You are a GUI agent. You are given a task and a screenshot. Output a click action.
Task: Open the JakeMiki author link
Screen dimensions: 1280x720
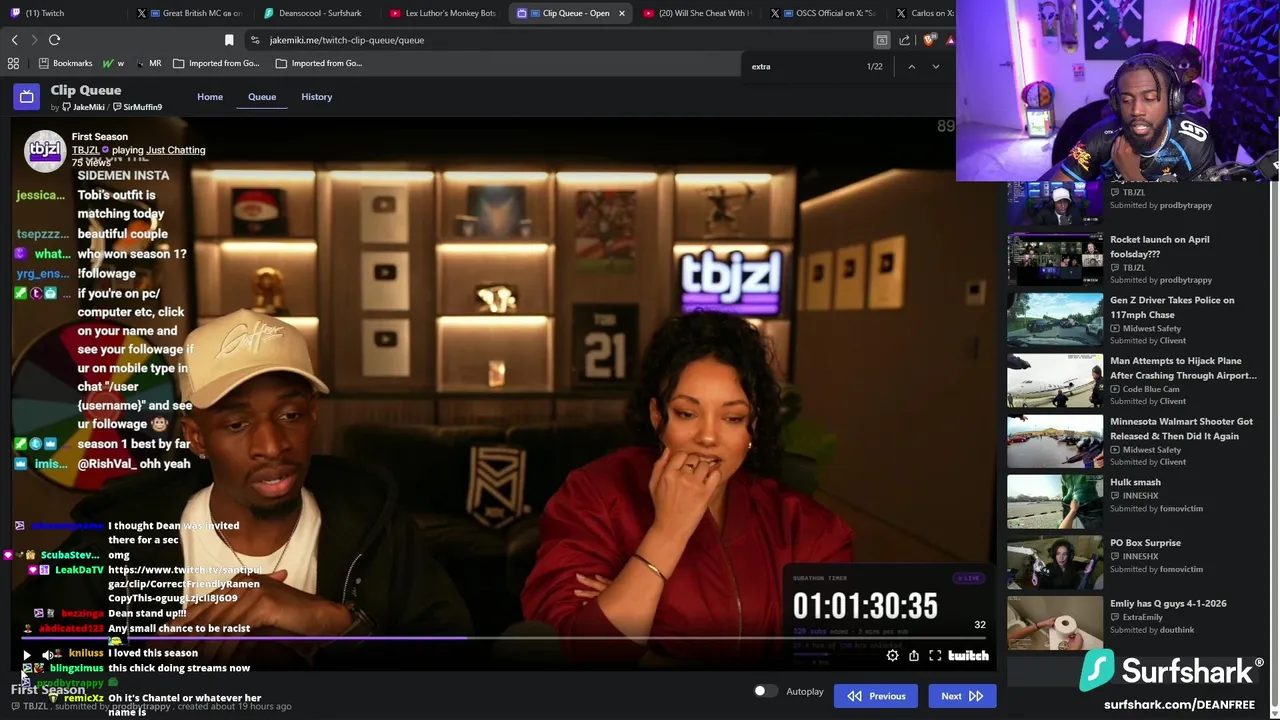pyautogui.click(x=82, y=107)
